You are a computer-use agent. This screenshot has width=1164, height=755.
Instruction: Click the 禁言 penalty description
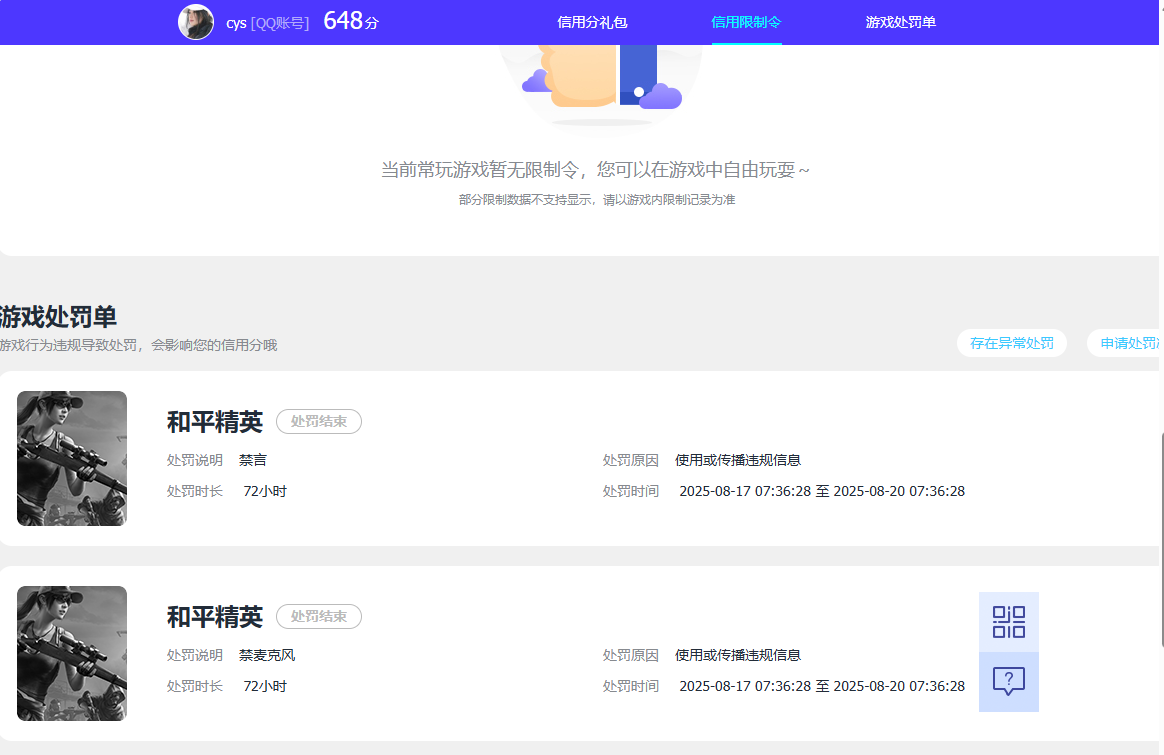(252, 460)
